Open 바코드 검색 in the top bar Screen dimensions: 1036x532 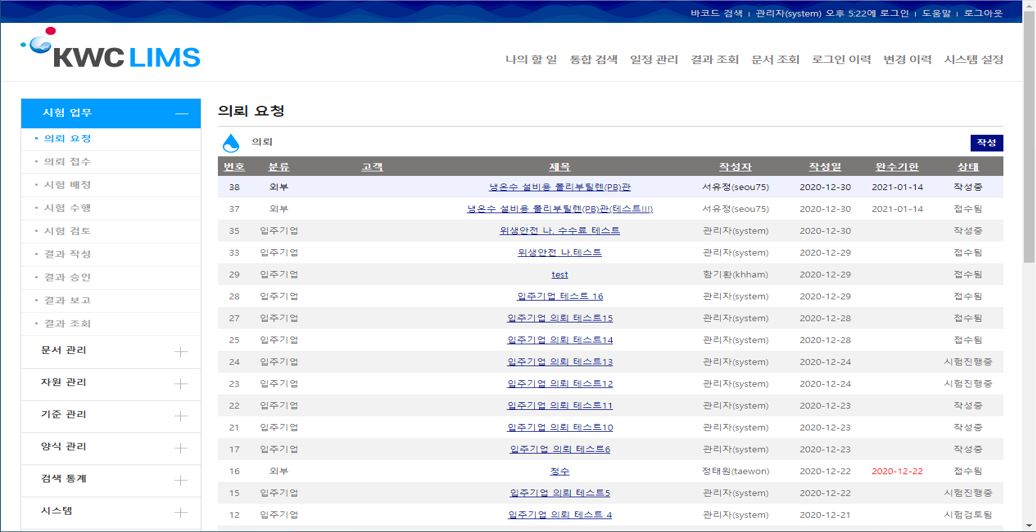(x=716, y=13)
